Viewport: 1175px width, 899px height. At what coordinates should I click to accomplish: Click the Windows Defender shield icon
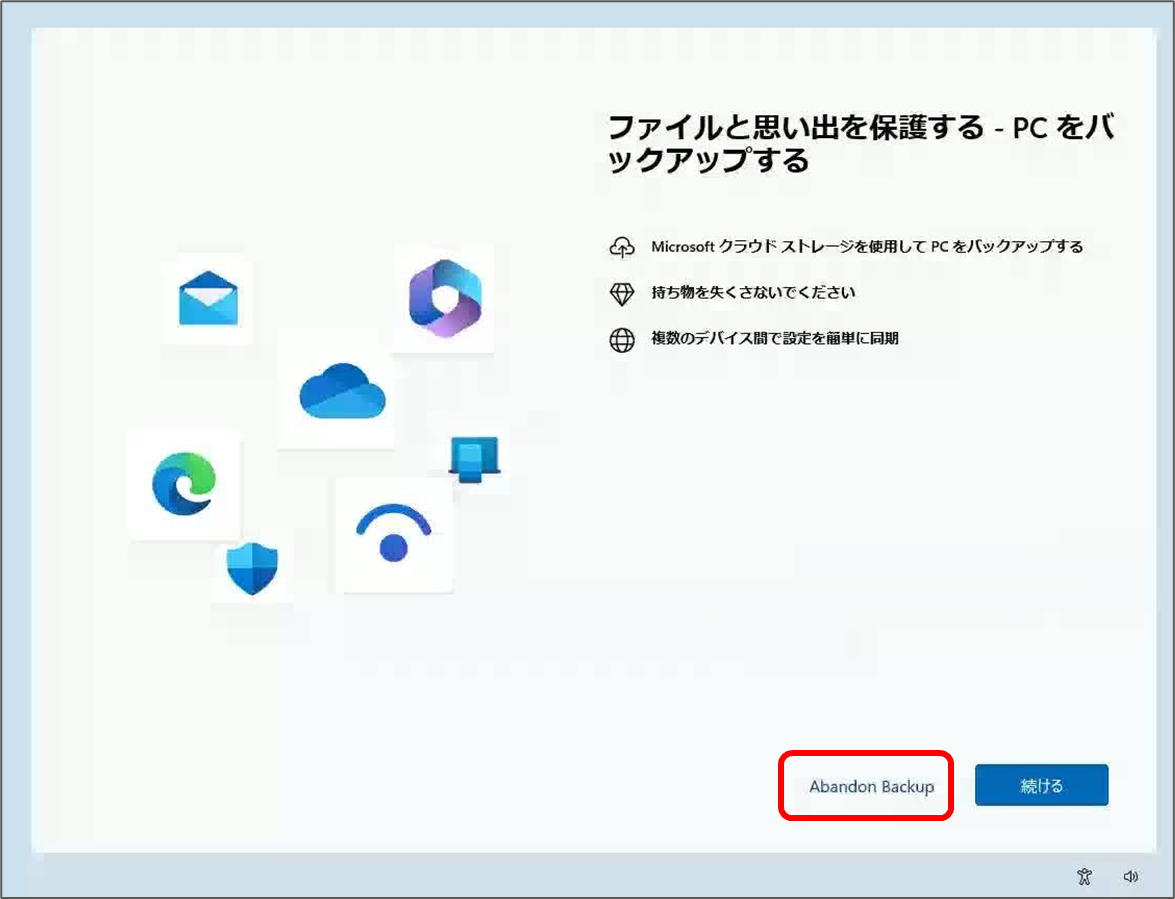point(252,568)
